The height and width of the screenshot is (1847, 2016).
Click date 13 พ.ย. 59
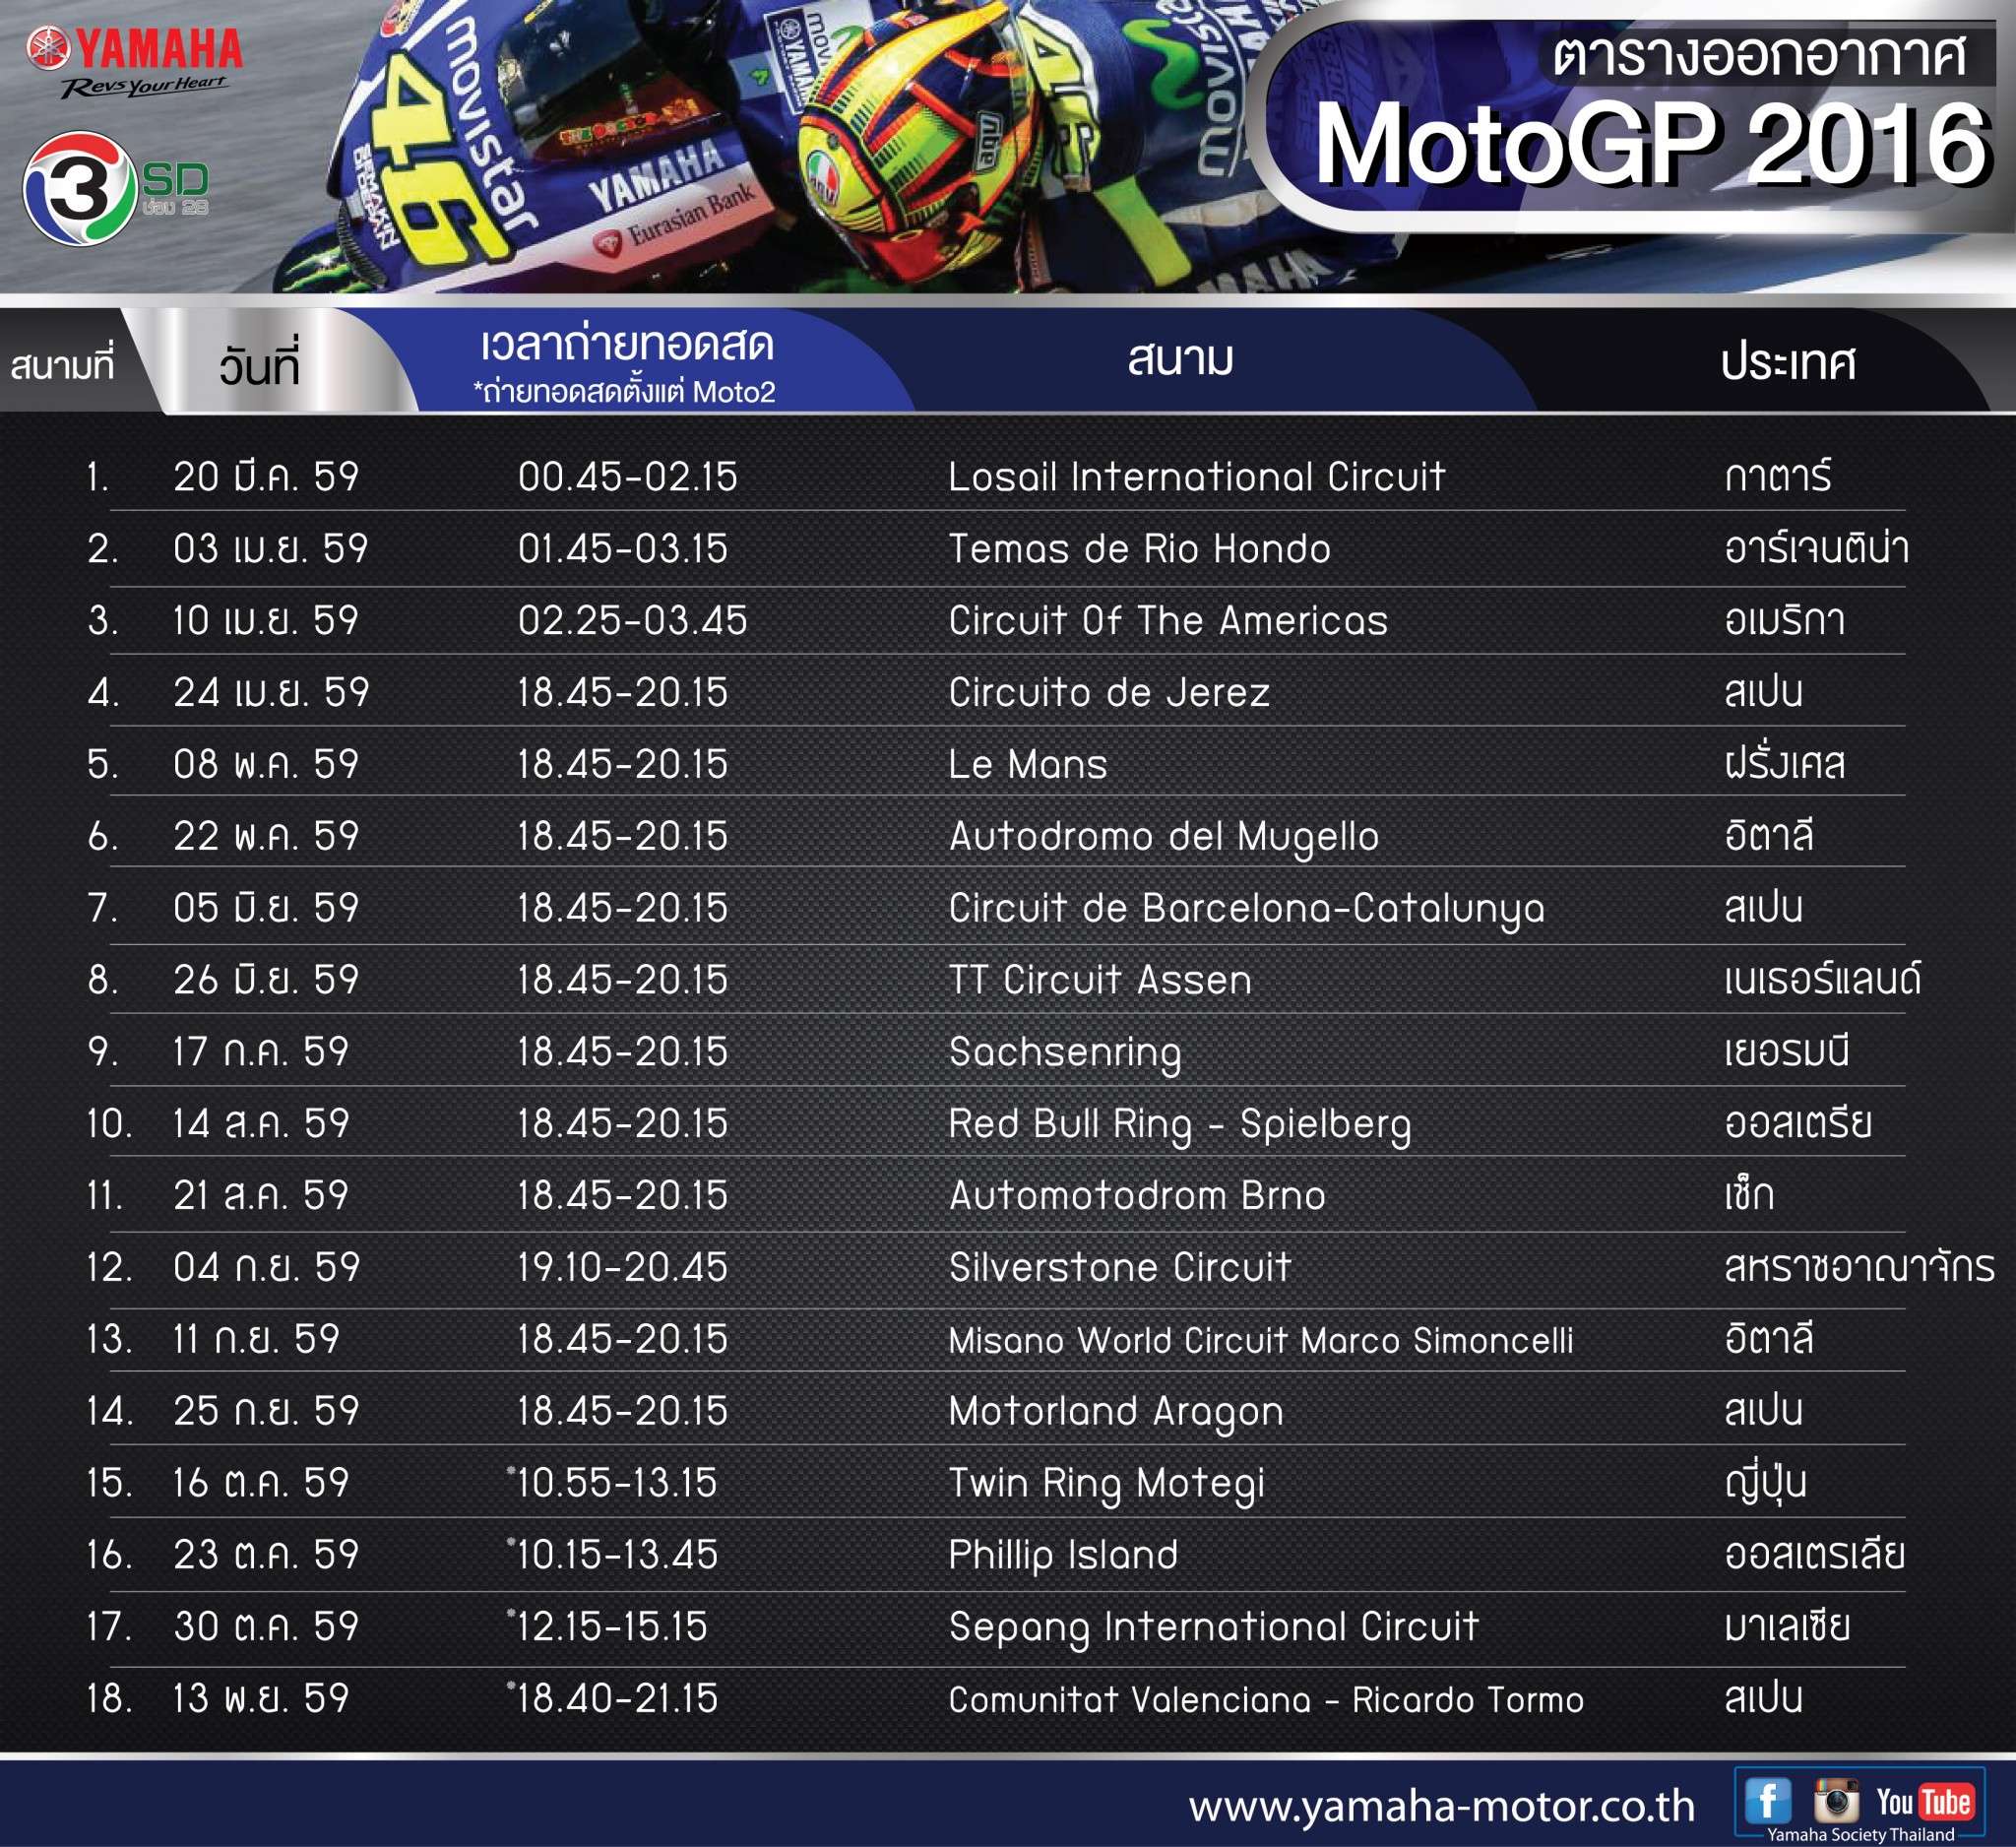(261, 1700)
